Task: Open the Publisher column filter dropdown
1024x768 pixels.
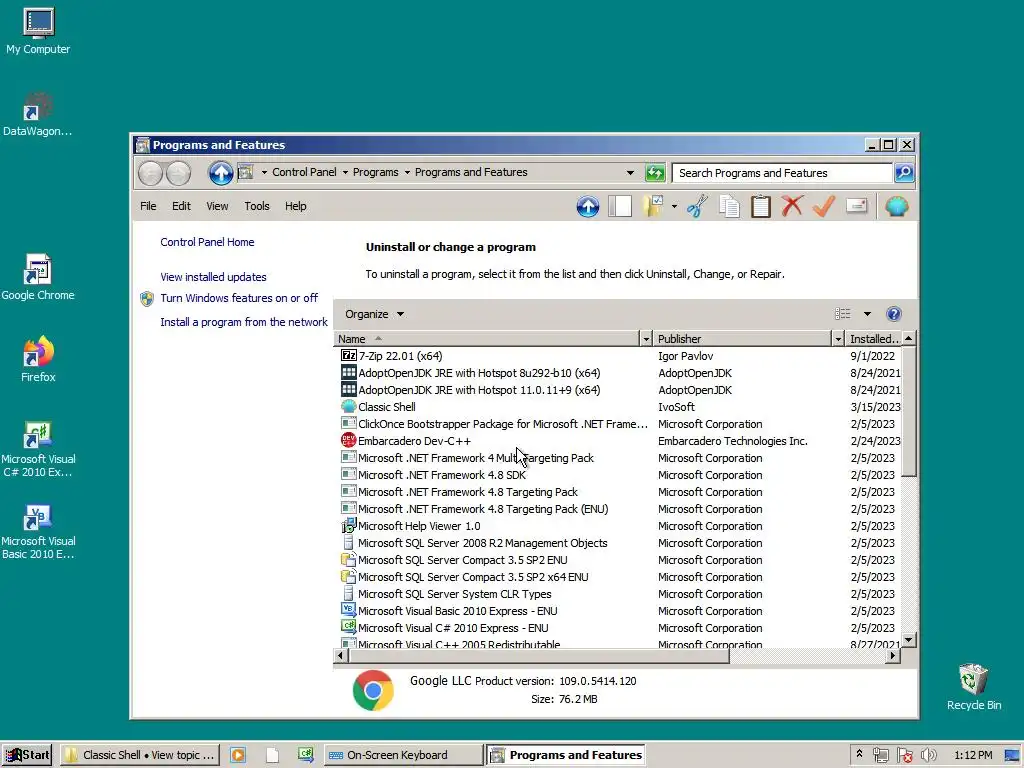Action: [x=838, y=339]
